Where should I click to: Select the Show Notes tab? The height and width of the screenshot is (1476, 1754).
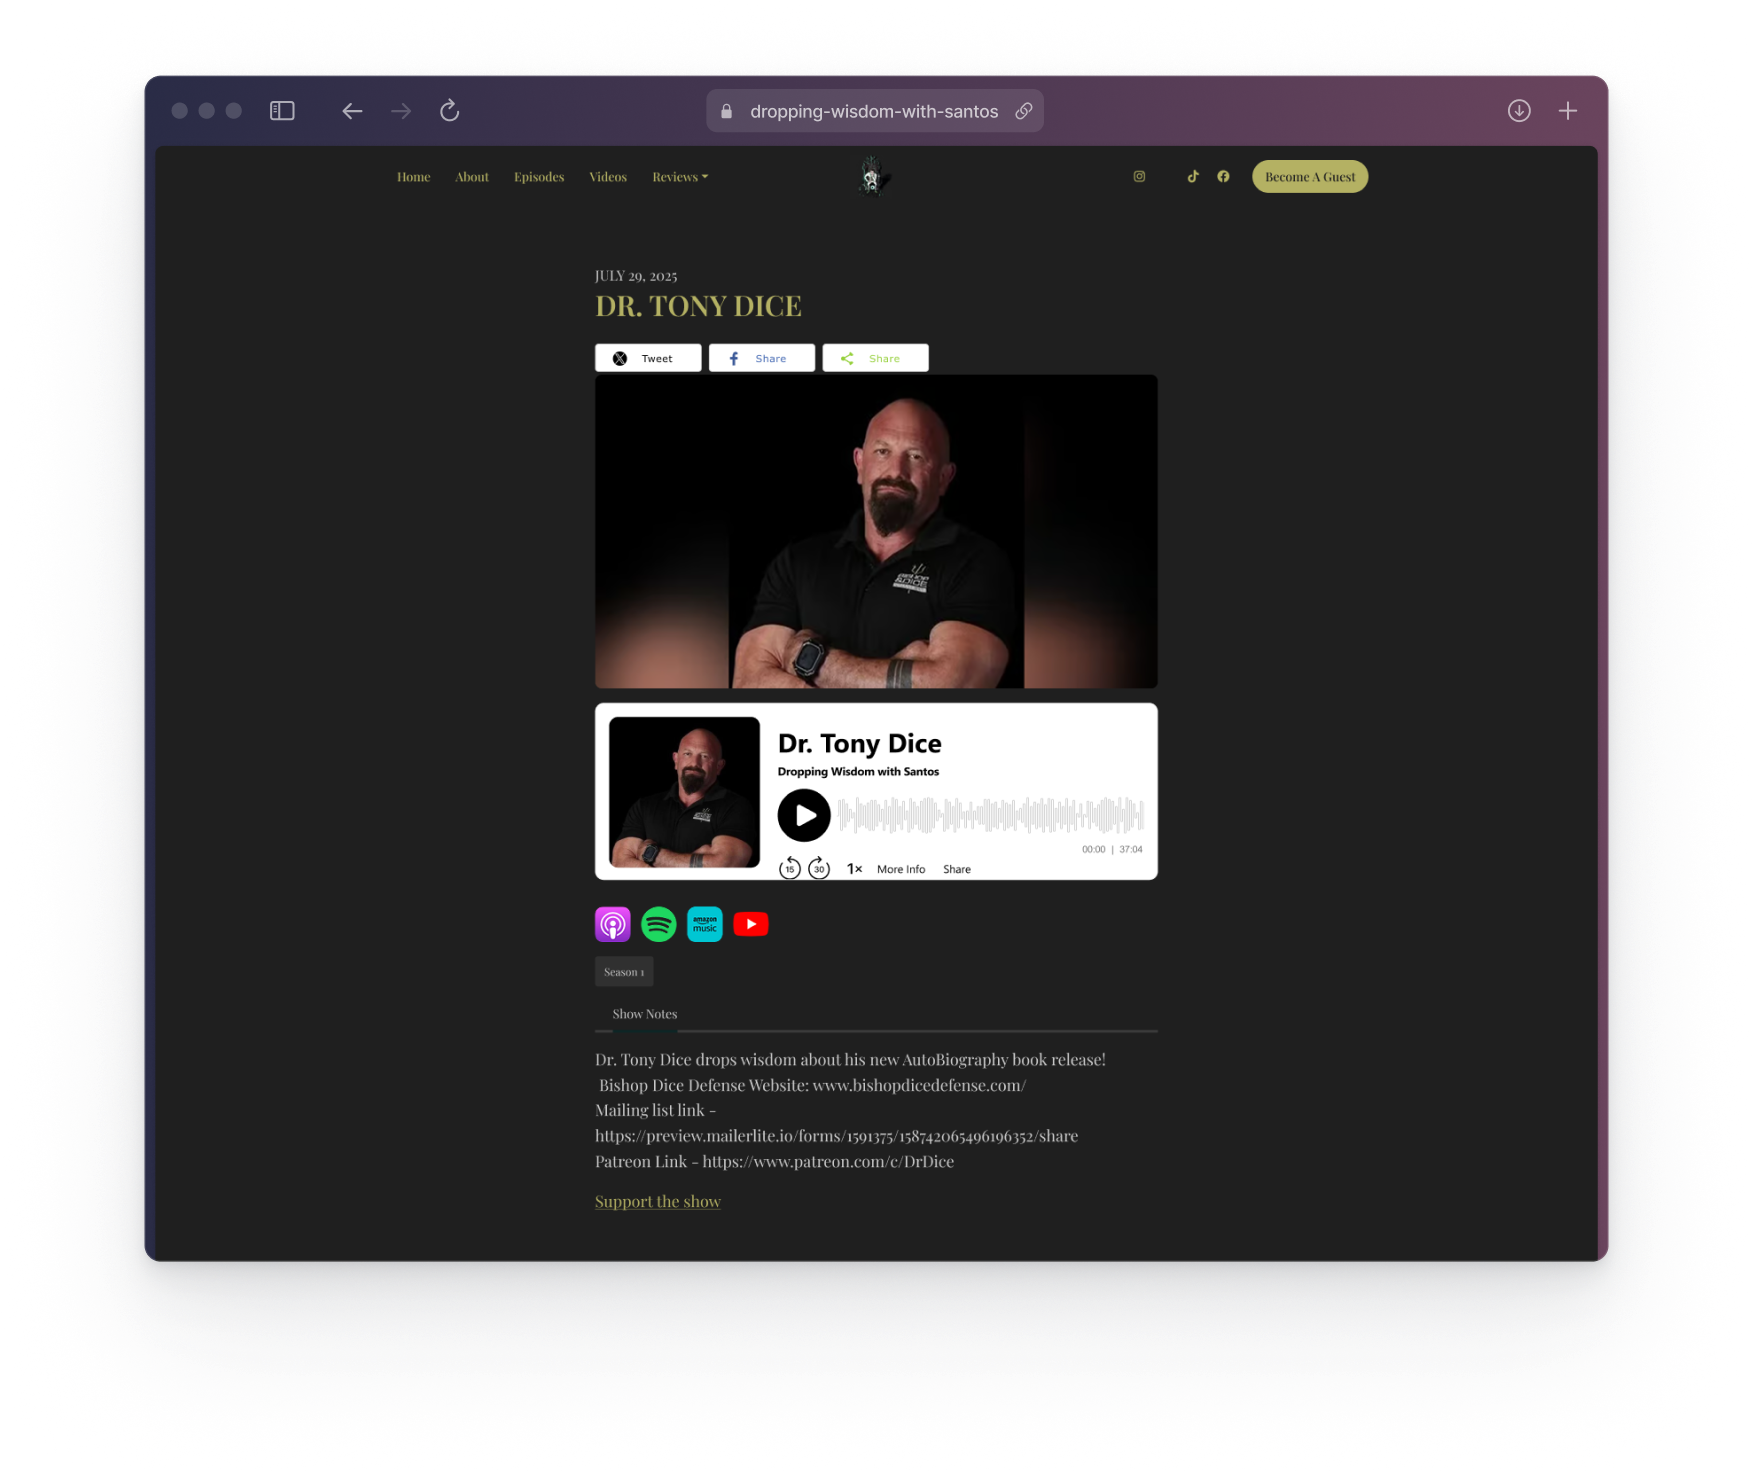point(645,1014)
